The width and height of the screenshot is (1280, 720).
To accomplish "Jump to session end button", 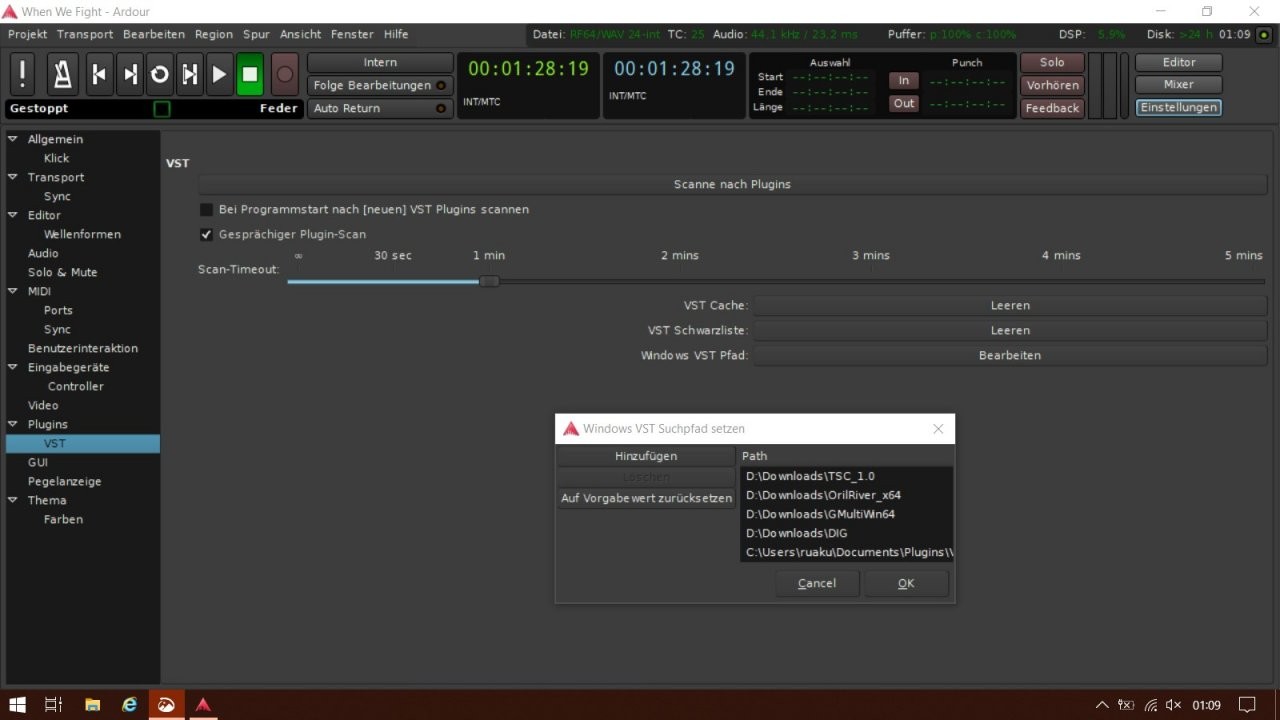I will (x=130, y=74).
